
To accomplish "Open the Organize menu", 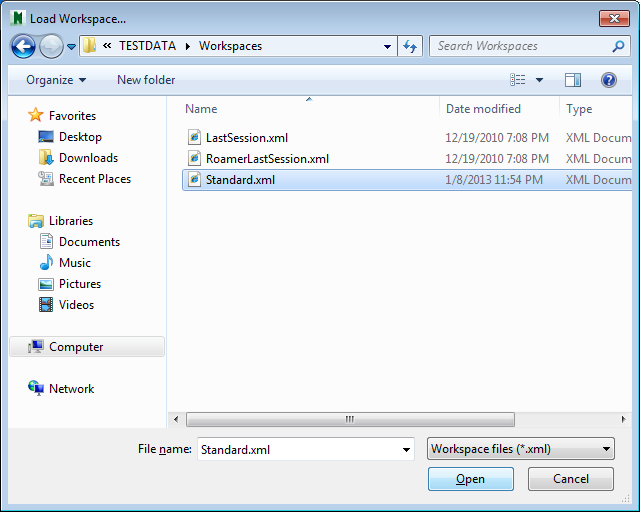I will (56, 80).
